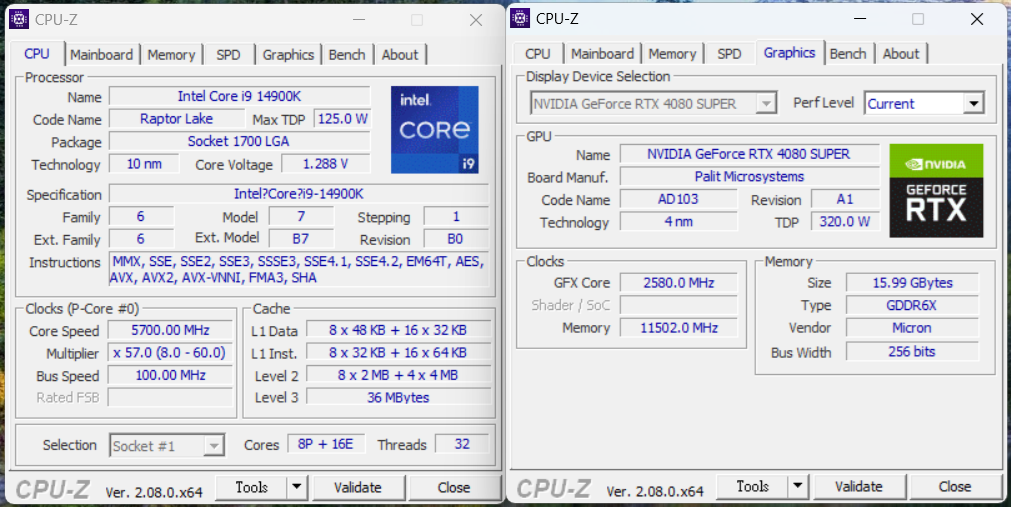Open Tools dropdown arrow in right CPU-Z window
1011x507 pixels.
point(798,486)
